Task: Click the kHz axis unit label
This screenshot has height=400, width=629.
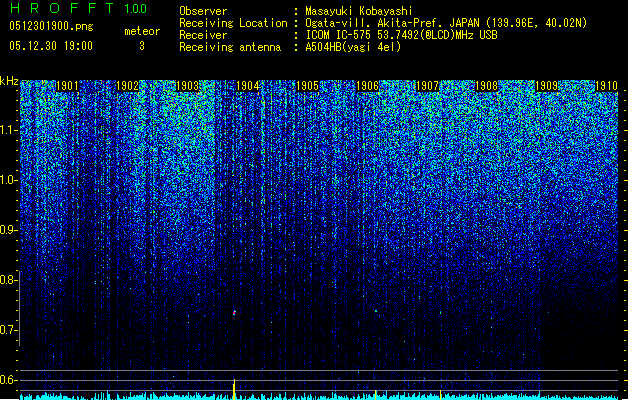Action: pos(9,81)
